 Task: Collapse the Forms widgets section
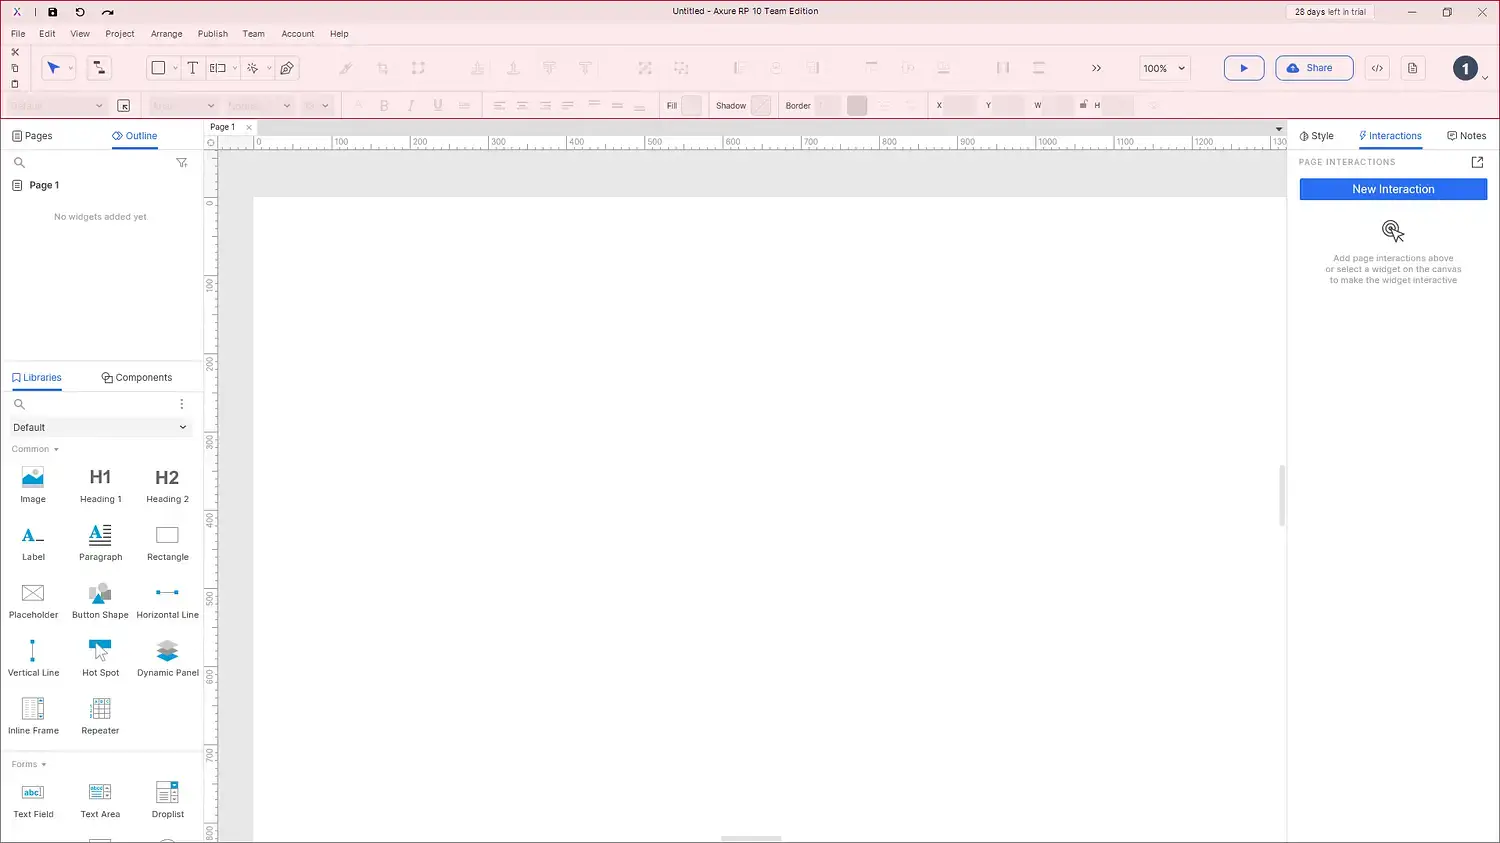click(x=29, y=764)
